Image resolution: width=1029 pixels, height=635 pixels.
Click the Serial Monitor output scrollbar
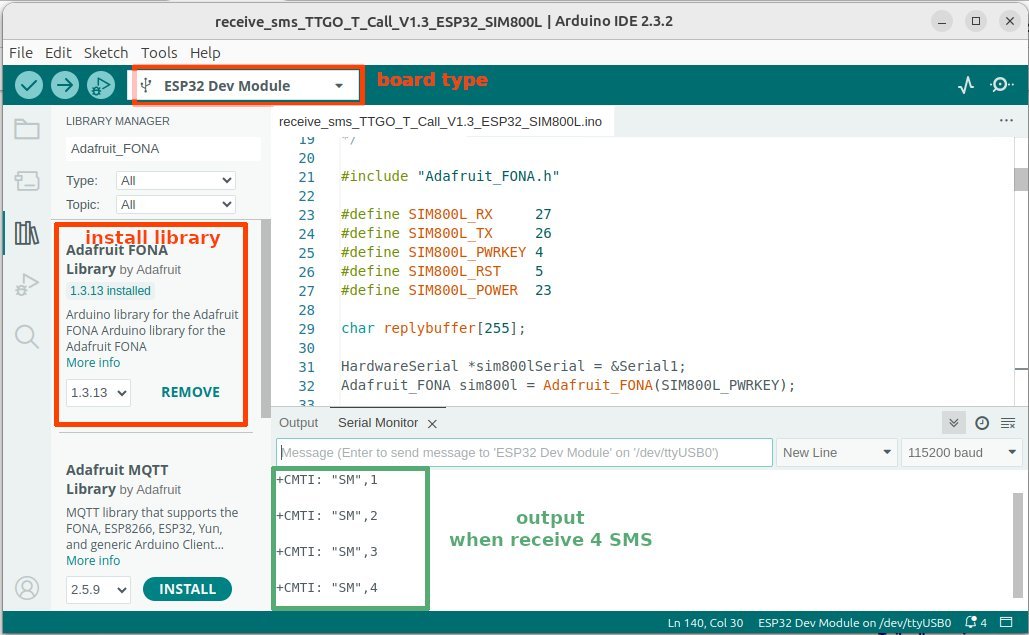click(1018, 546)
